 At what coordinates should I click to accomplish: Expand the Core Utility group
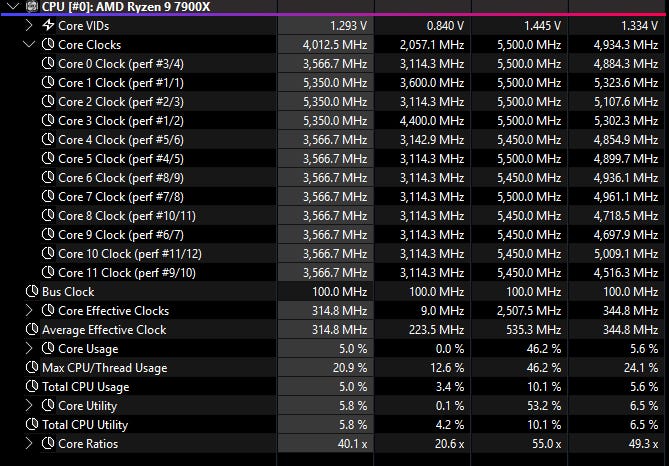[x=29, y=405]
